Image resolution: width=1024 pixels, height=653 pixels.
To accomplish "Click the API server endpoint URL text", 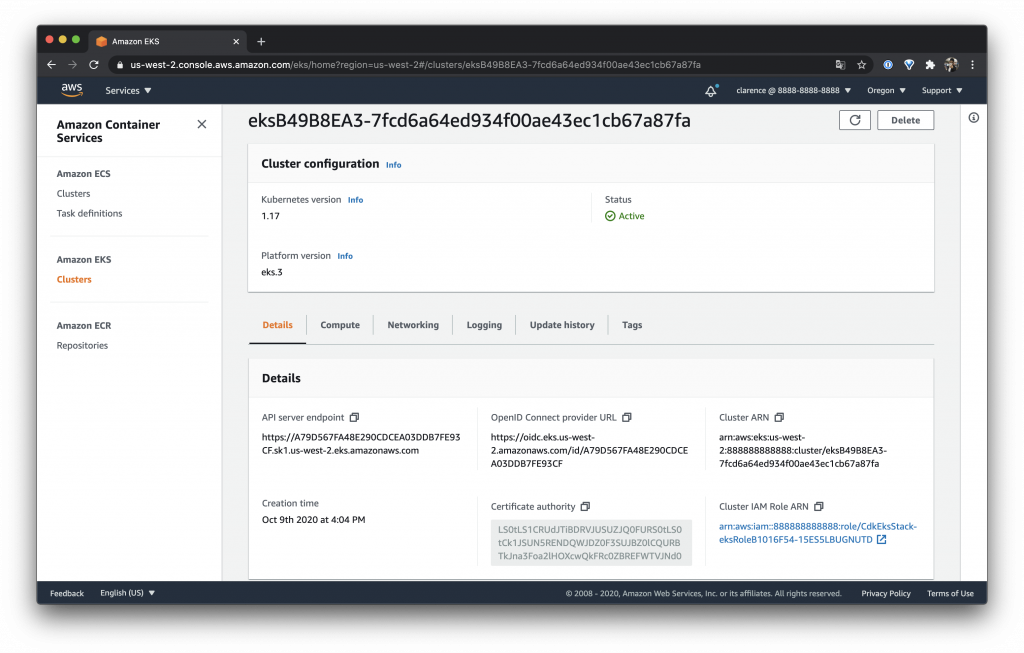I will pyautogui.click(x=361, y=443).
